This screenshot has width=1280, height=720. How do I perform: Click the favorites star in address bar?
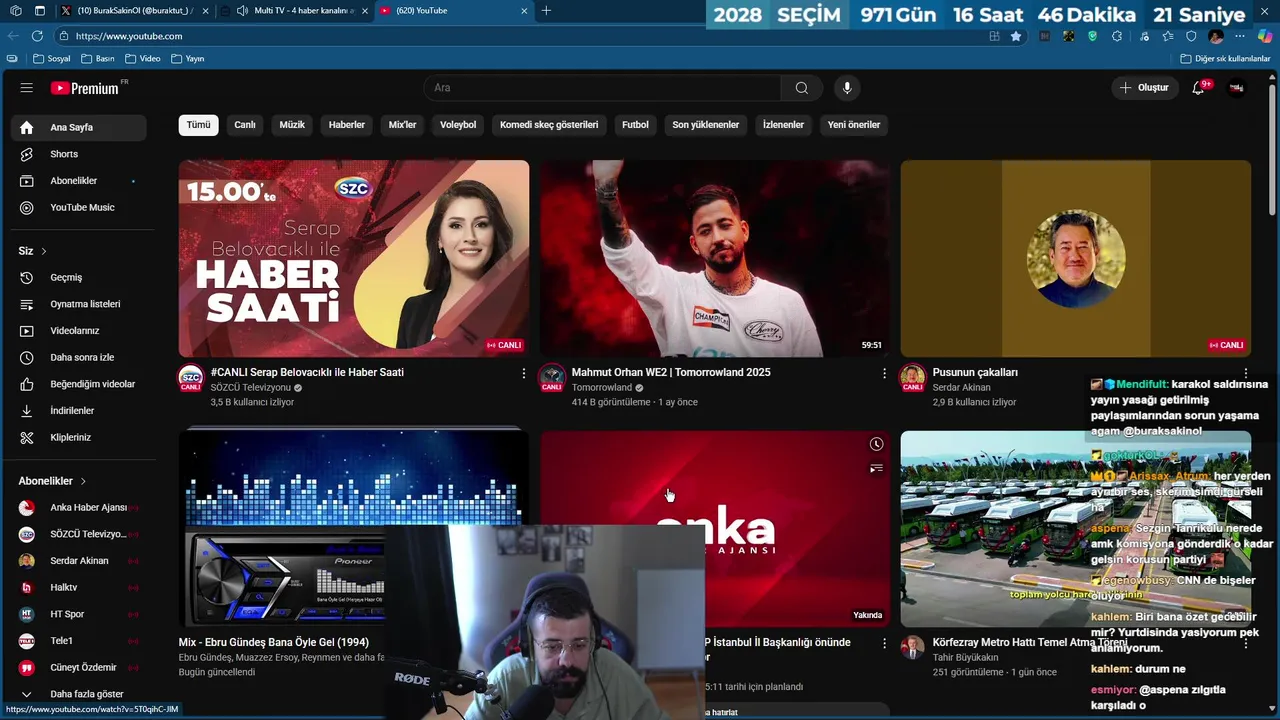(1016, 36)
